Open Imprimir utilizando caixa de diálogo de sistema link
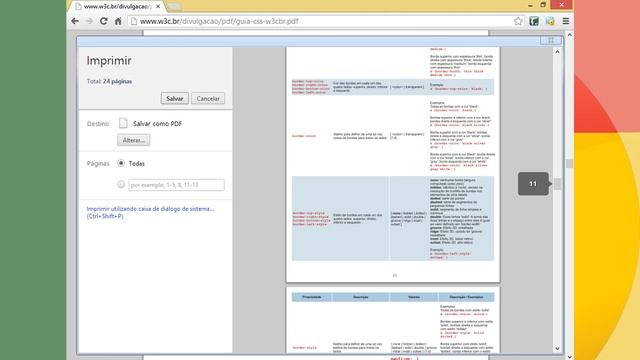This screenshot has width=640, height=360. [150, 212]
